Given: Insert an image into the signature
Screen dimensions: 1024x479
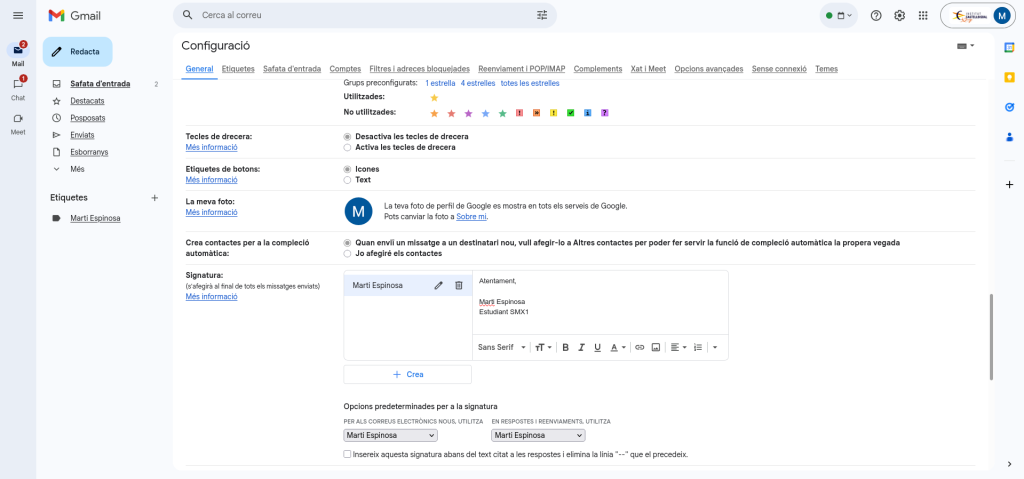Looking at the screenshot, I should 656,347.
